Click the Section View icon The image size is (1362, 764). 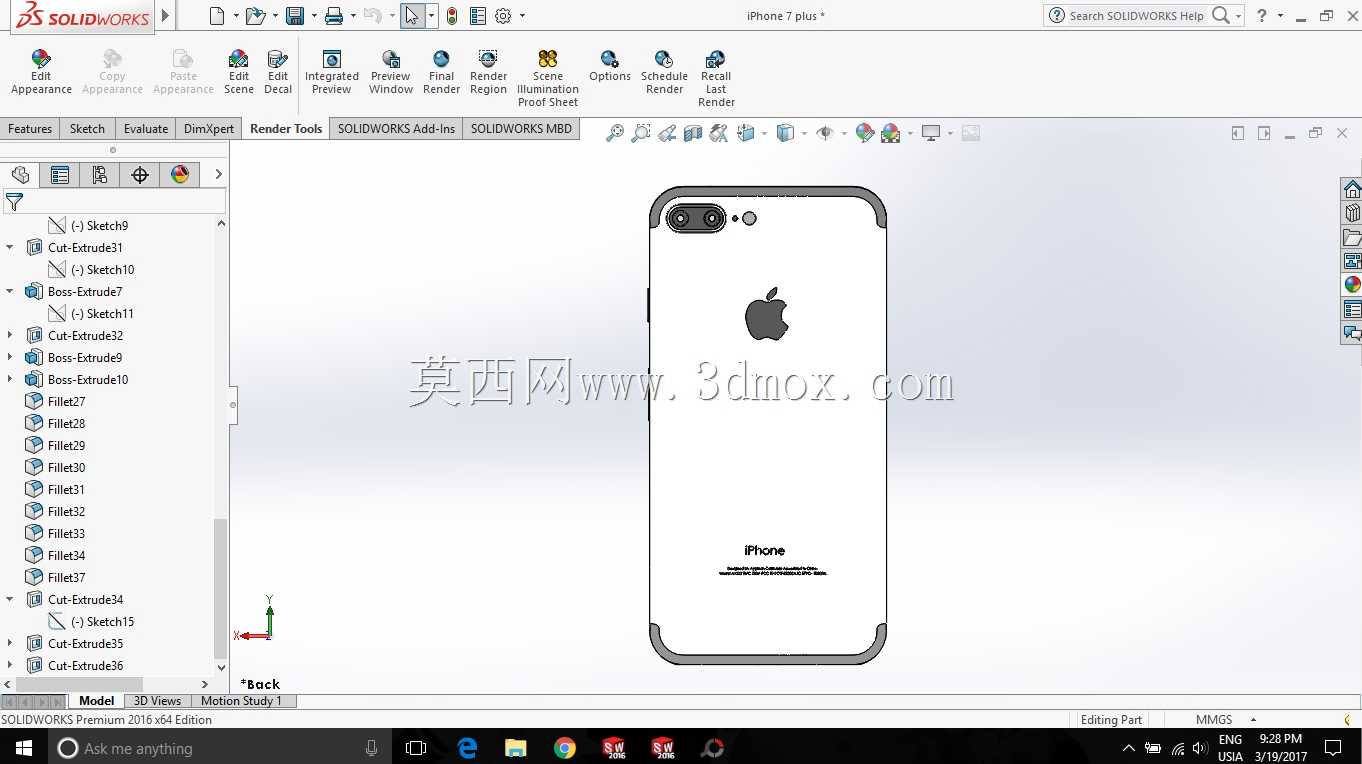[x=693, y=133]
